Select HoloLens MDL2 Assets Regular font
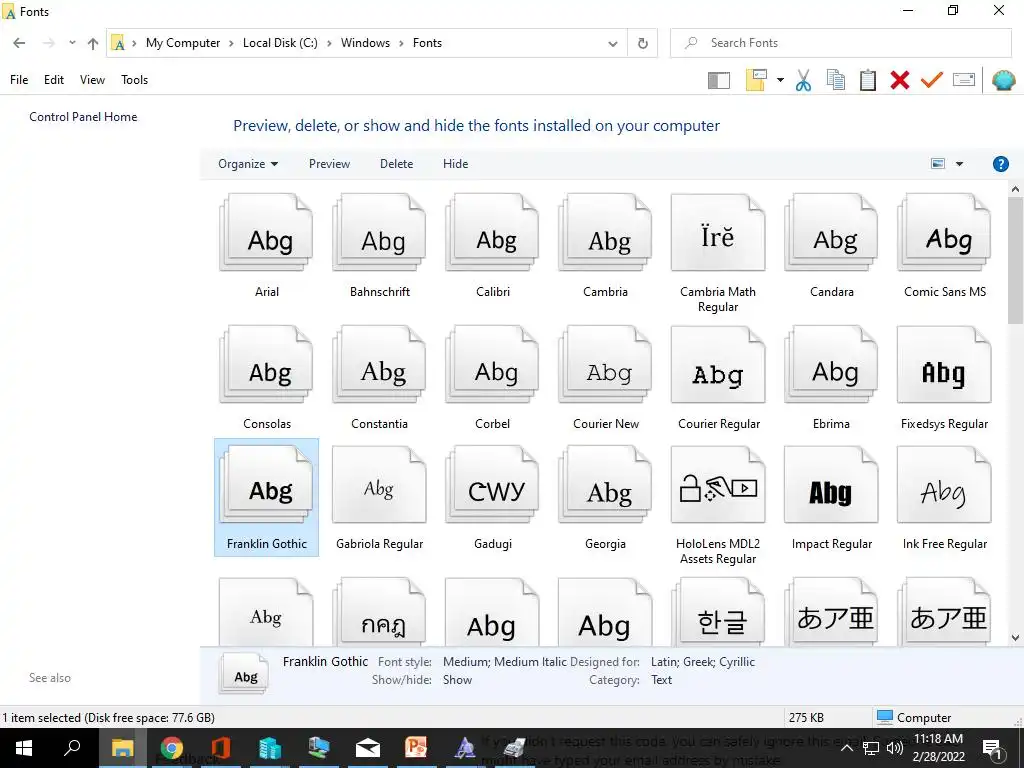Viewport: 1024px width, 768px height. click(718, 505)
